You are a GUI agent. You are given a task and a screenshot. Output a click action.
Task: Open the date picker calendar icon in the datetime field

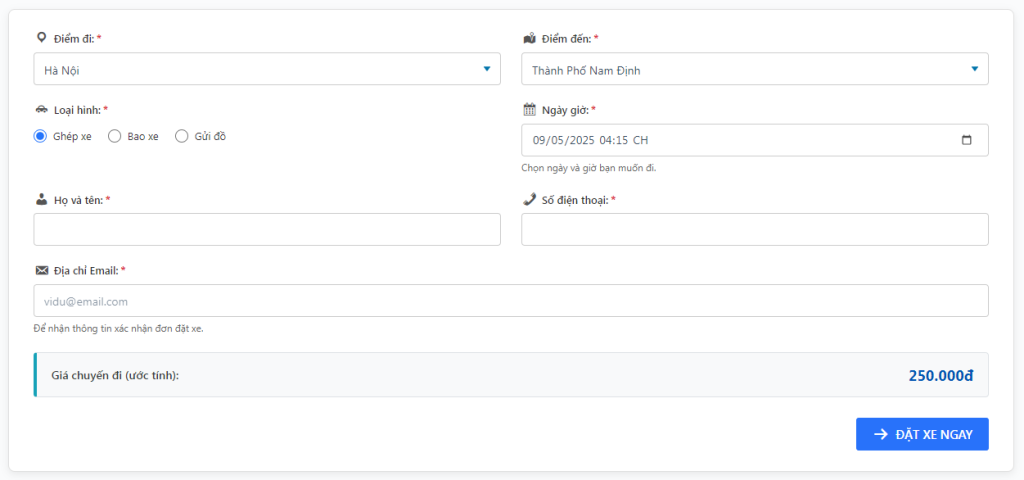coord(967,140)
